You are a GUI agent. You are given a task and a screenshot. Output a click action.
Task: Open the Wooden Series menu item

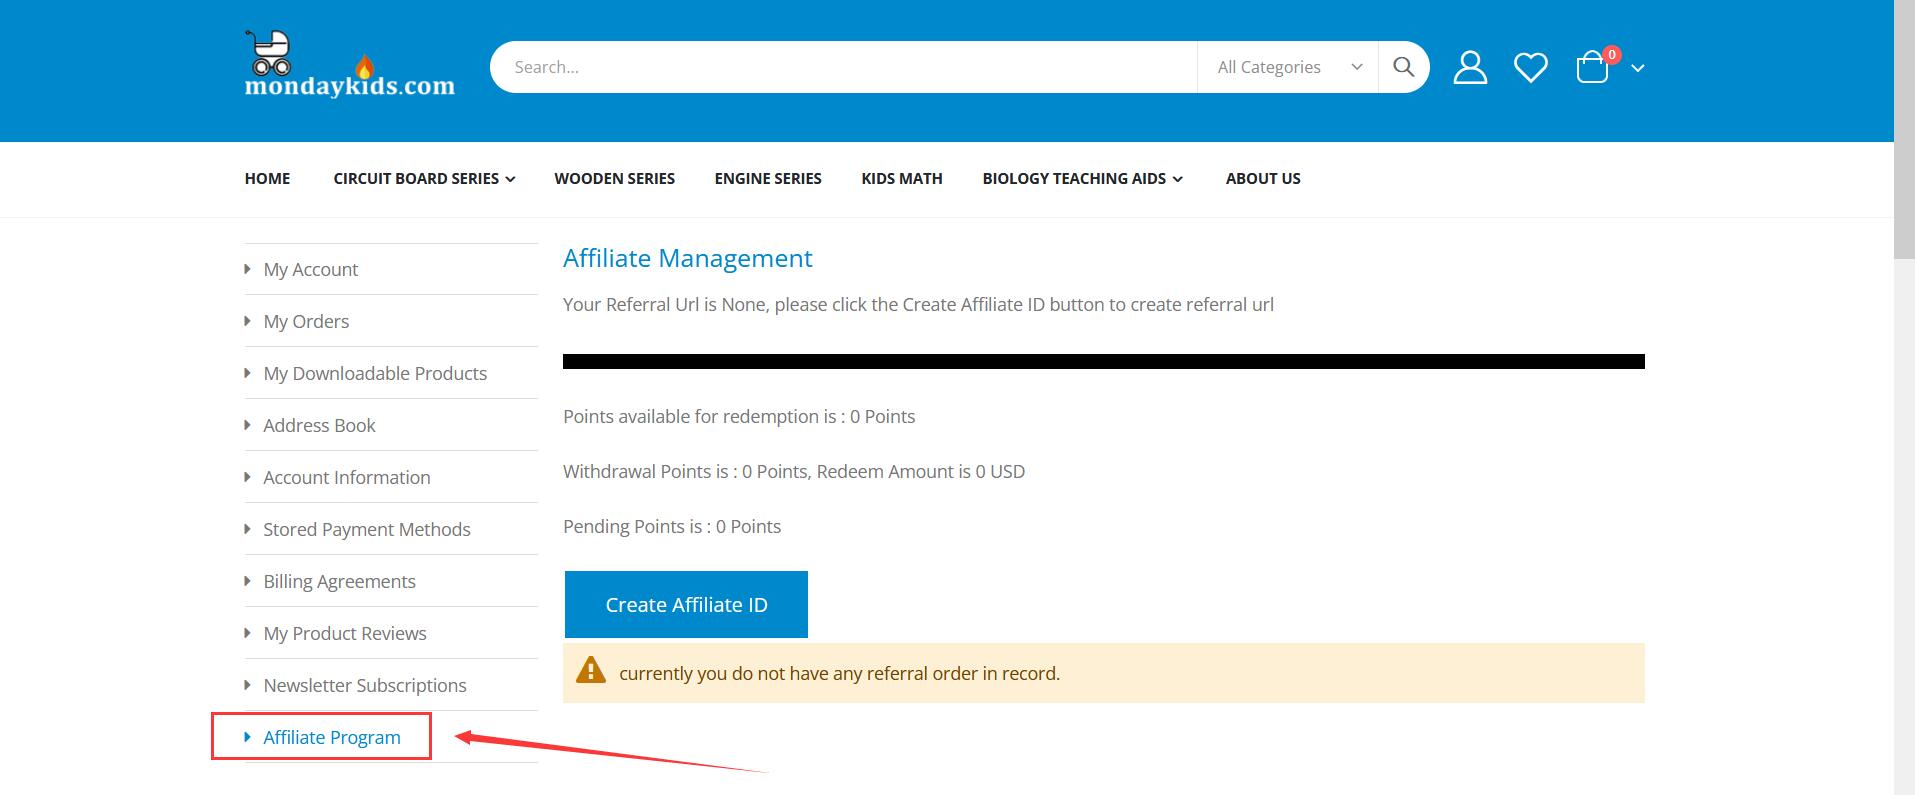[x=614, y=178]
